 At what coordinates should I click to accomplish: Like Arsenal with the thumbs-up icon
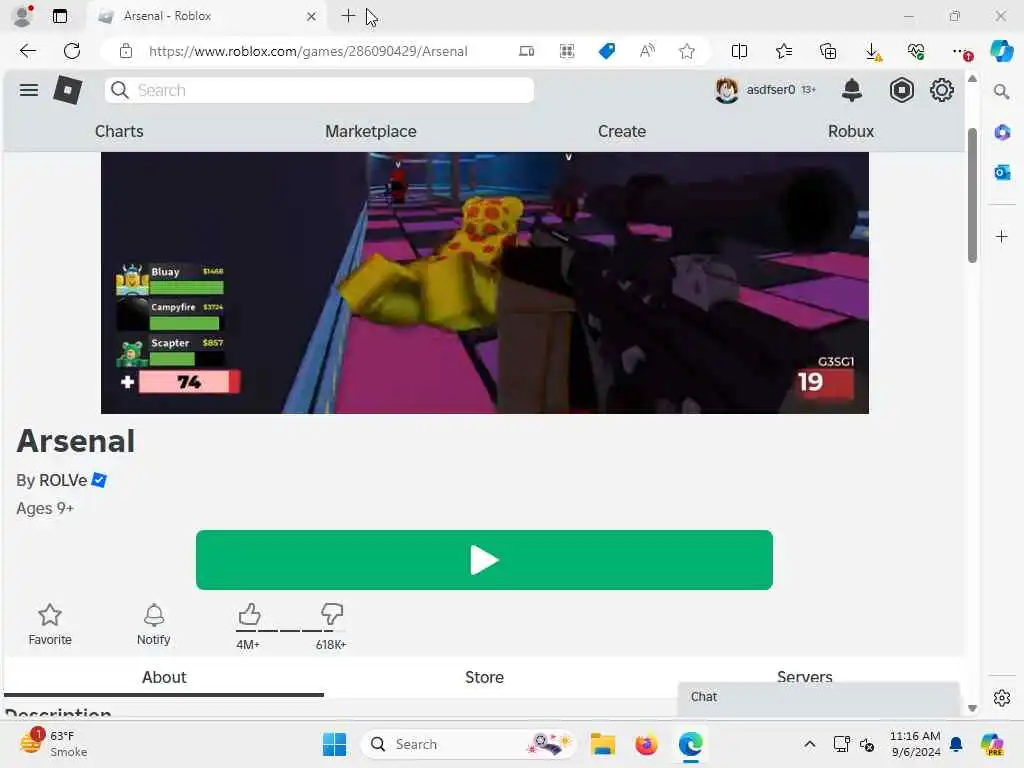249,615
